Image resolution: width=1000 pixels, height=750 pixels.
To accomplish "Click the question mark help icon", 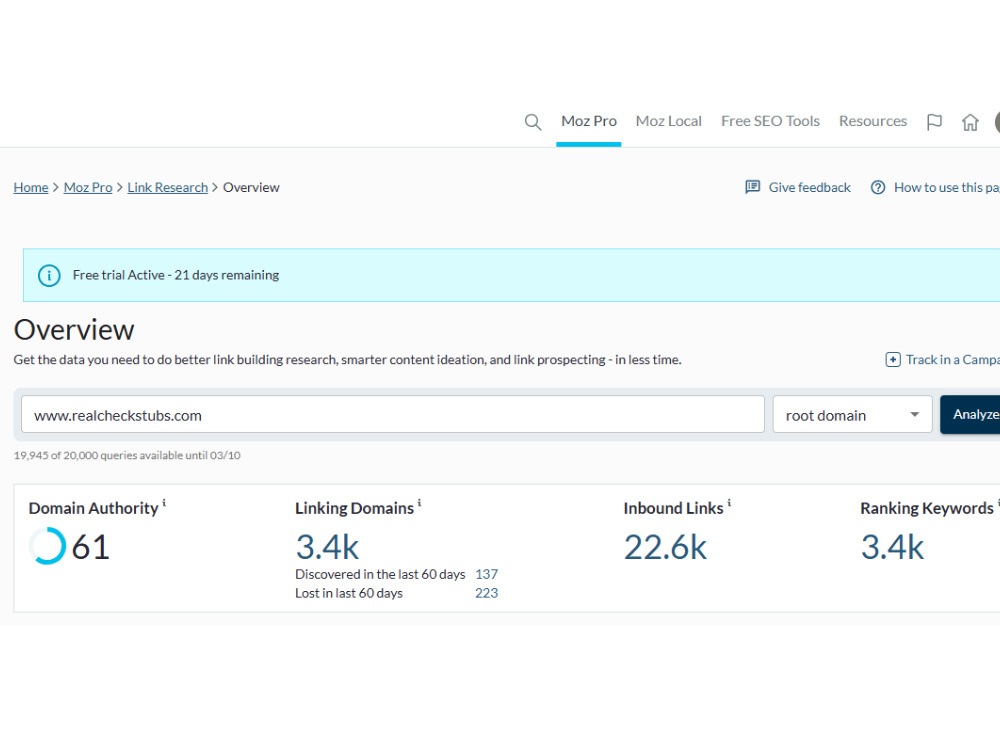I will 878,188.
